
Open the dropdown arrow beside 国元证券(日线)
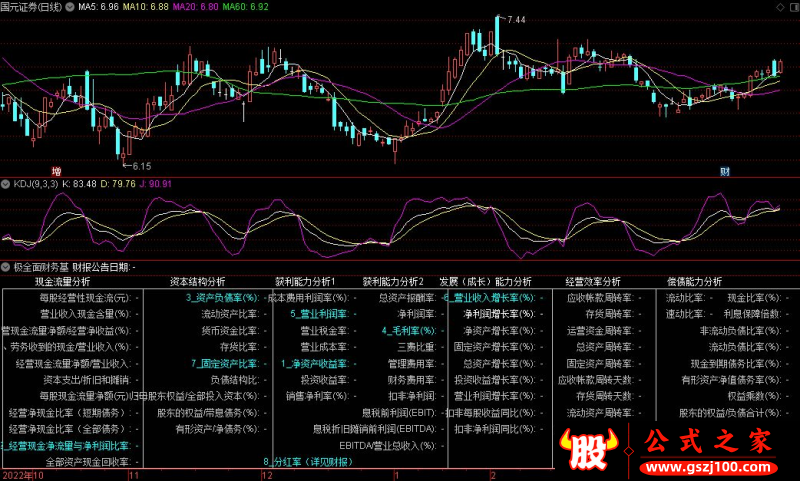point(70,7)
